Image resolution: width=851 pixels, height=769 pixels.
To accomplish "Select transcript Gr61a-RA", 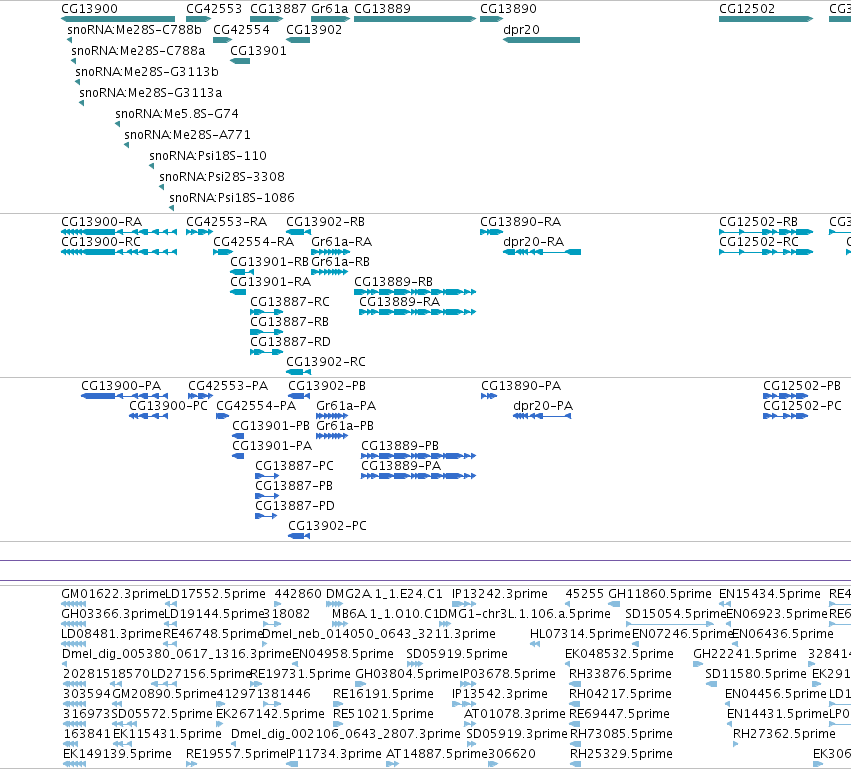I will pos(330,252).
